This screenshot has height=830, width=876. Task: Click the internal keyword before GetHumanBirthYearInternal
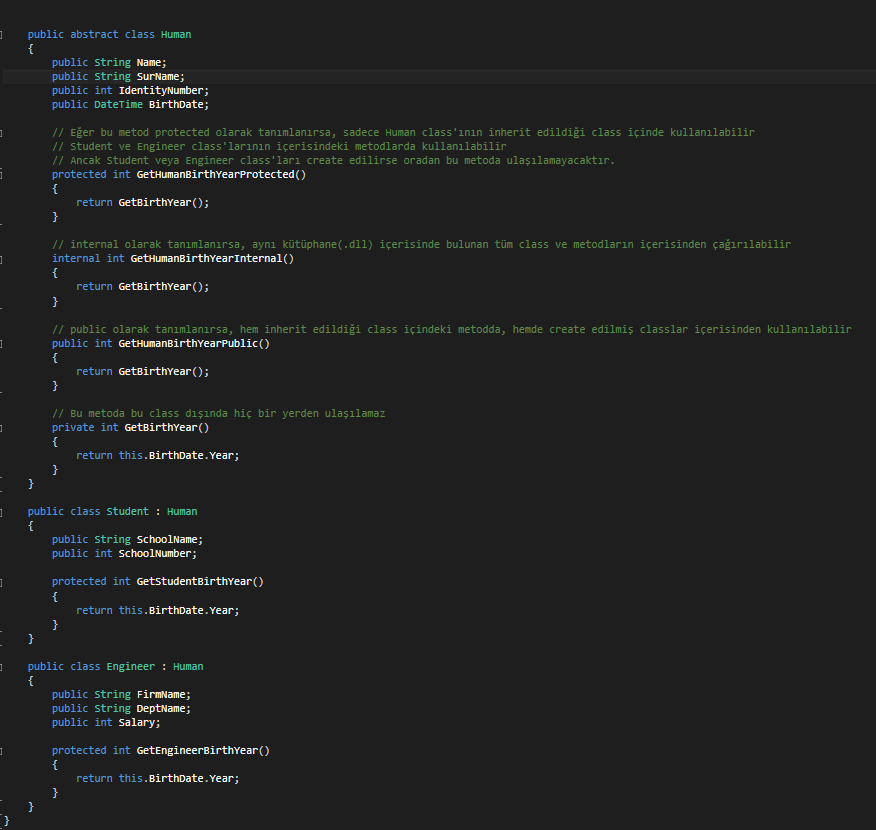point(76,259)
